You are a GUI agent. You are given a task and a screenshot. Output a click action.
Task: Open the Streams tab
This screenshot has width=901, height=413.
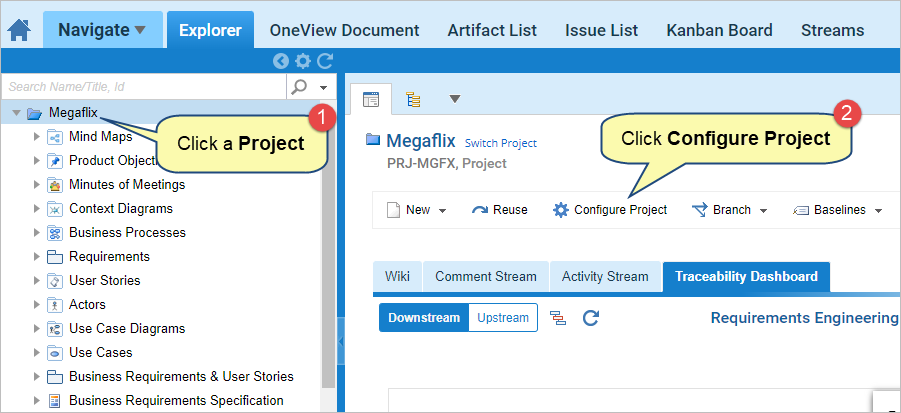point(833,30)
